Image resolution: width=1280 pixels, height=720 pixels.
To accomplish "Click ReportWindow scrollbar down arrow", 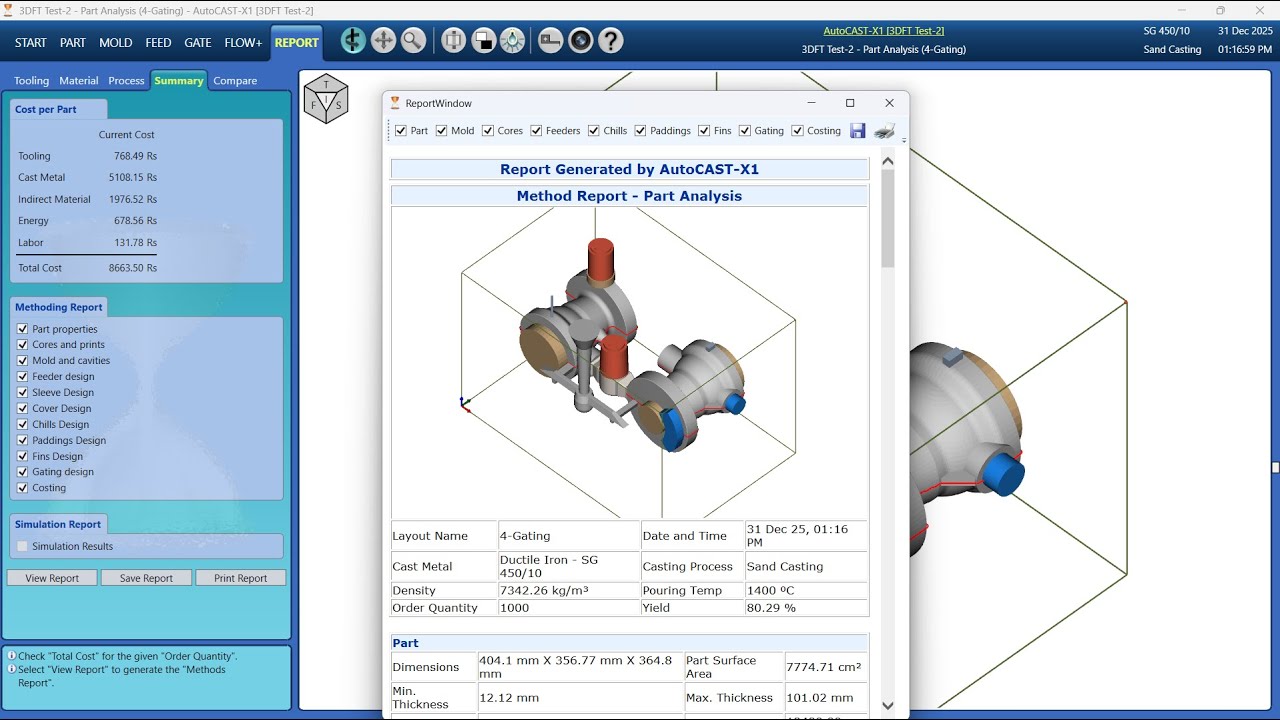I will pos(888,705).
